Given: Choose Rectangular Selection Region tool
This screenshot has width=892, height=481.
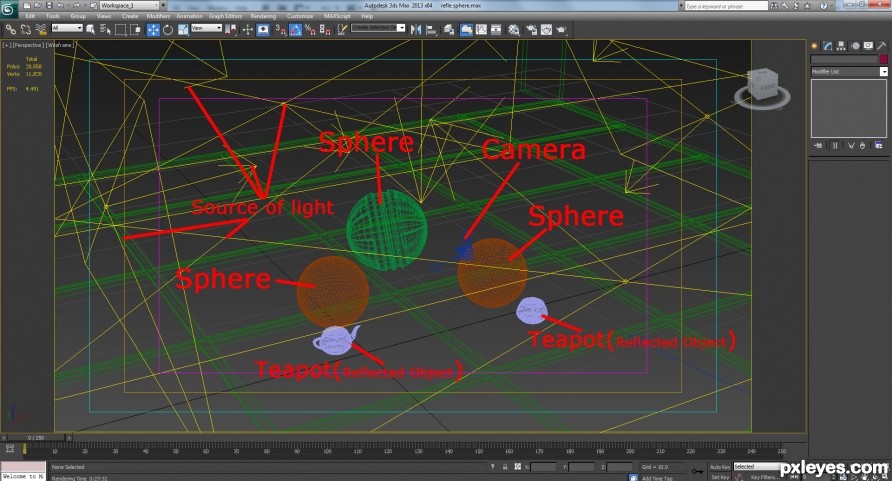Looking at the screenshot, I should (121, 30).
